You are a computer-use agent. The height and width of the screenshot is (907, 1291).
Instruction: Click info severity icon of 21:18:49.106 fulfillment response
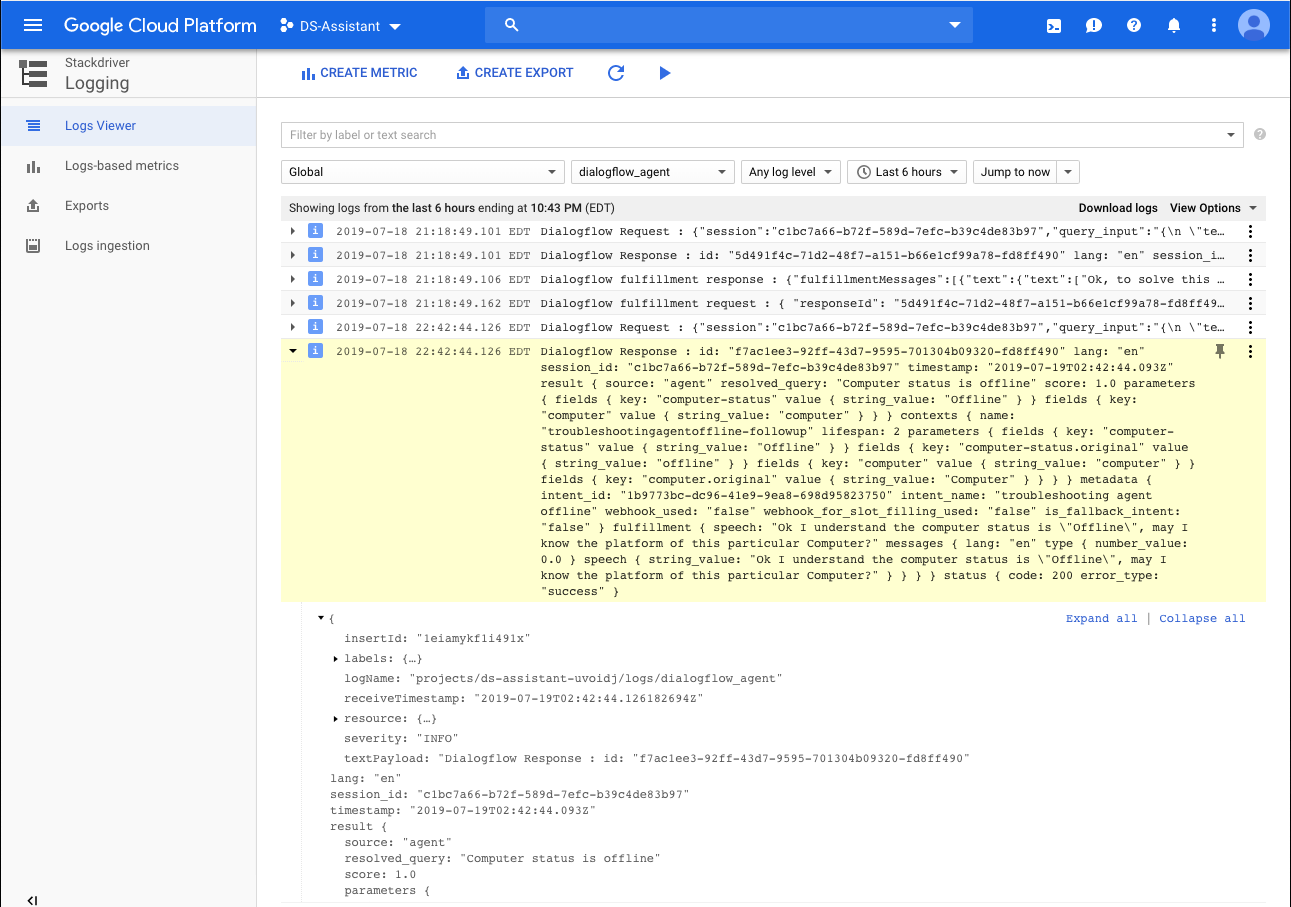tap(315, 279)
